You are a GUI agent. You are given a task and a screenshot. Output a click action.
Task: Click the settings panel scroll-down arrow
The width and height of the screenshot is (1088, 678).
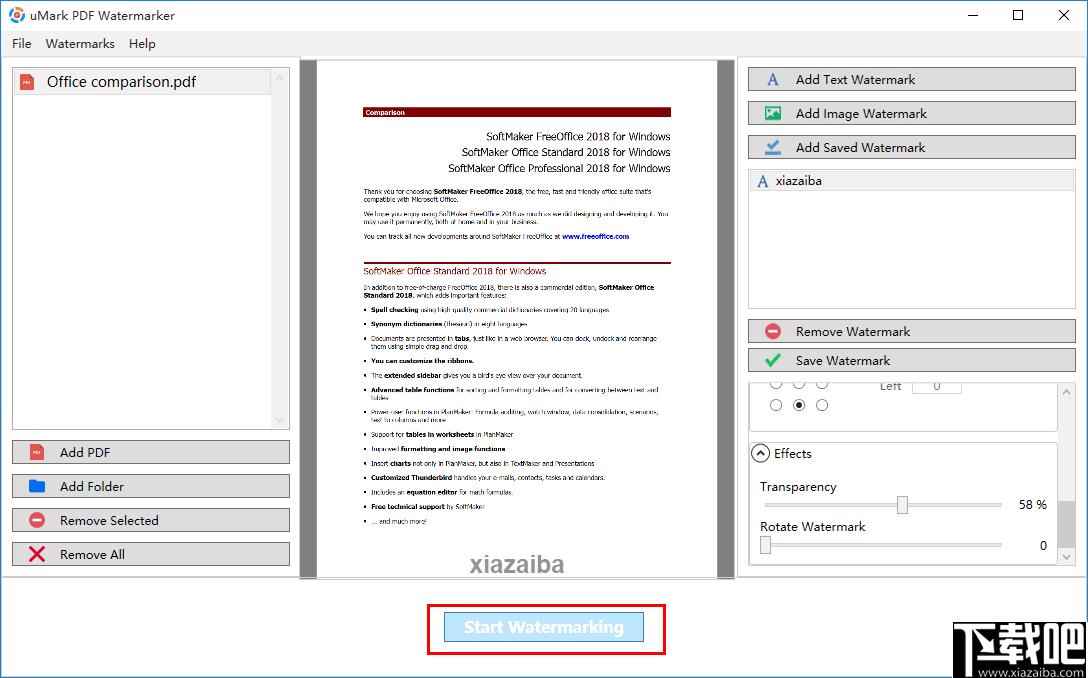(1067, 557)
